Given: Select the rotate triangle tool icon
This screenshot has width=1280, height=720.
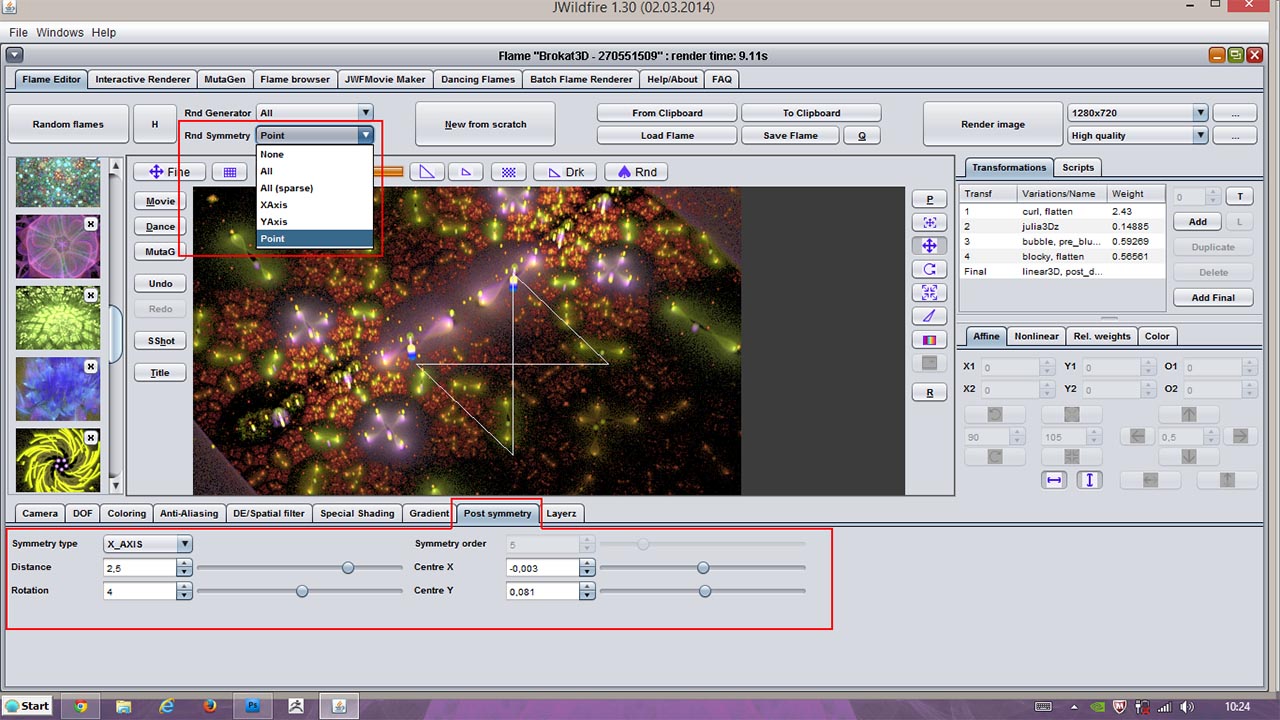Looking at the screenshot, I should tap(930, 269).
